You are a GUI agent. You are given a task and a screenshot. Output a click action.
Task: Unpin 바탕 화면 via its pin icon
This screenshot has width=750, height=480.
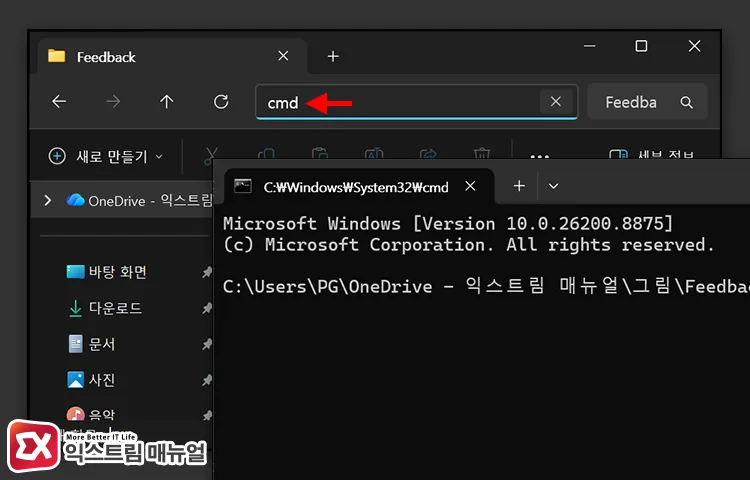[207, 272]
